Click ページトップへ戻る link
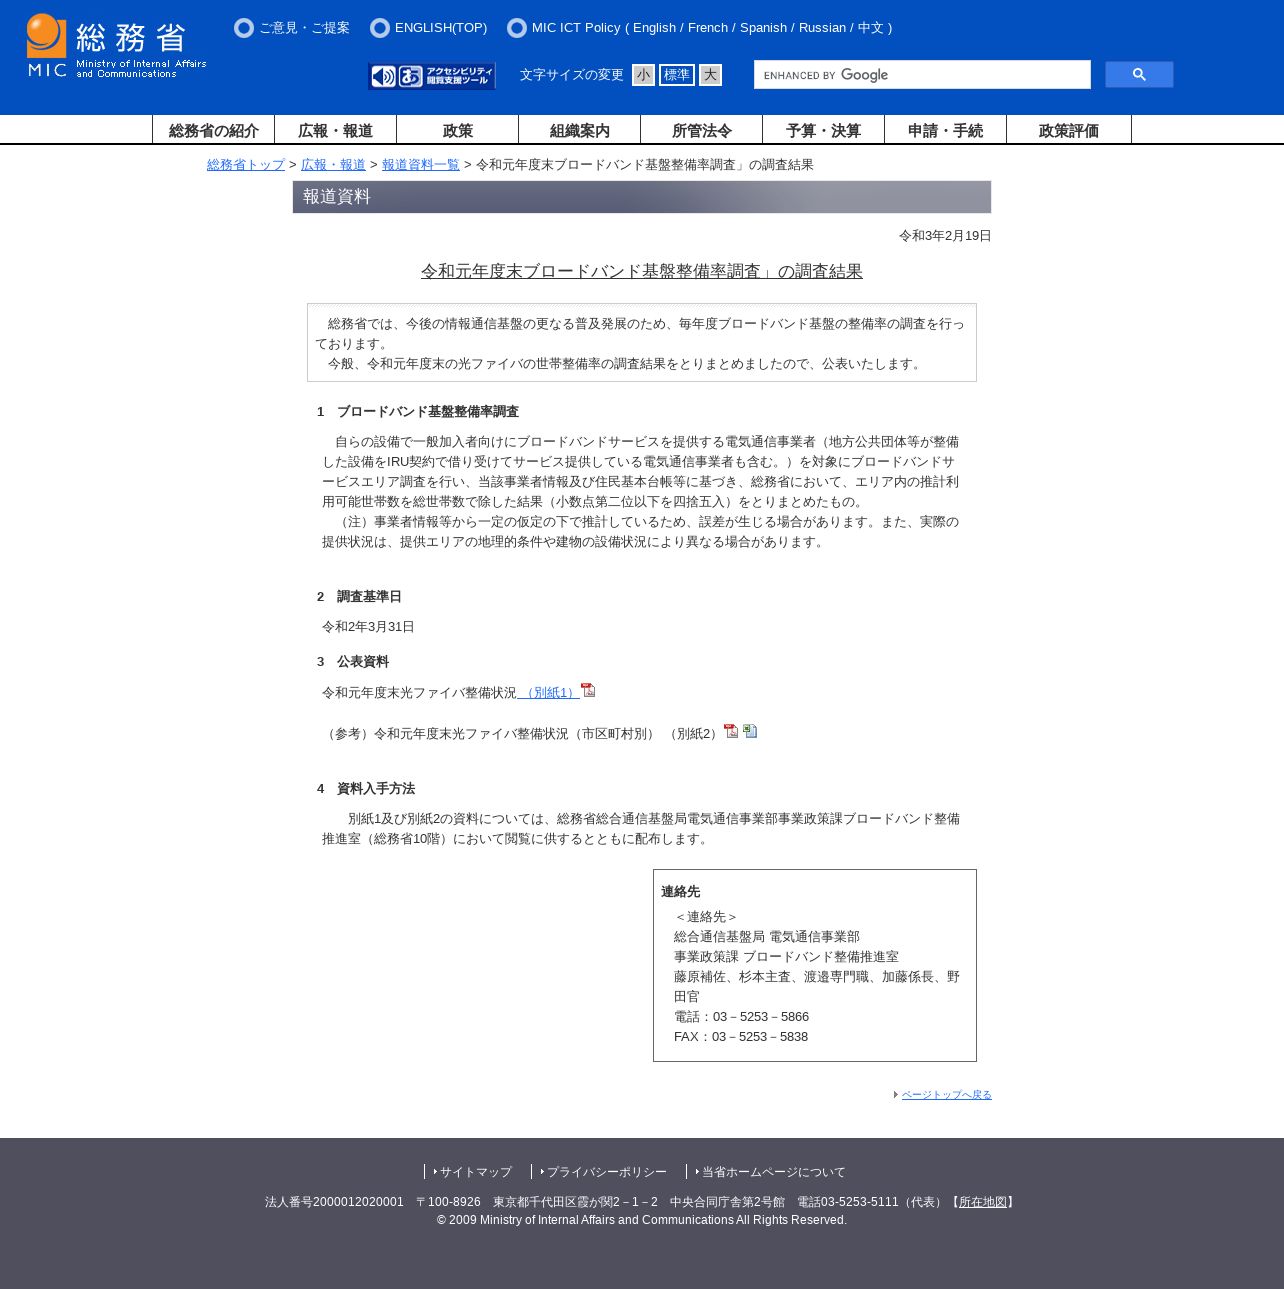The height and width of the screenshot is (1289, 1284). (x=947, y=1095)
